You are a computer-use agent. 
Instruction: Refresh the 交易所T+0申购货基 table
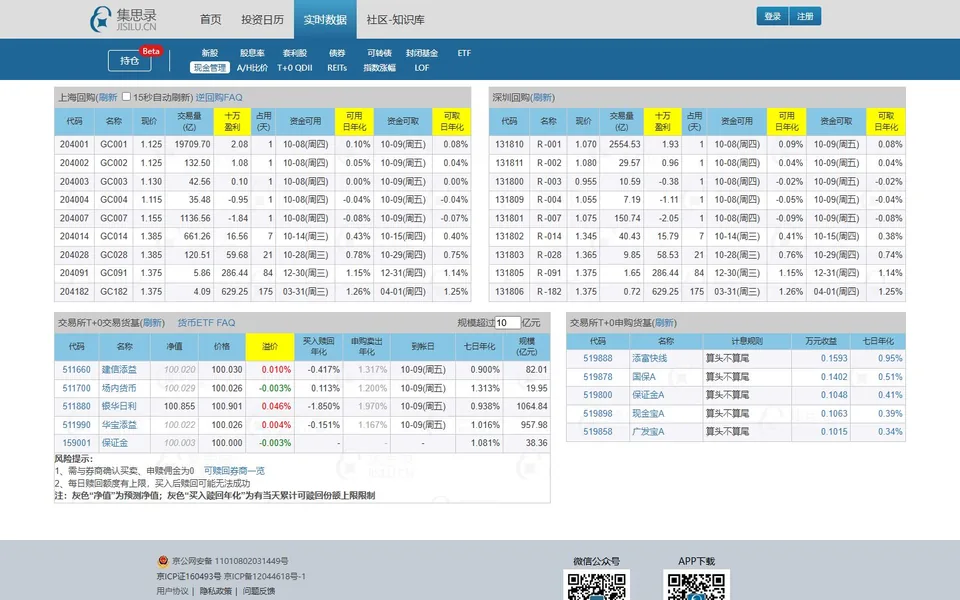pos(664,323)
